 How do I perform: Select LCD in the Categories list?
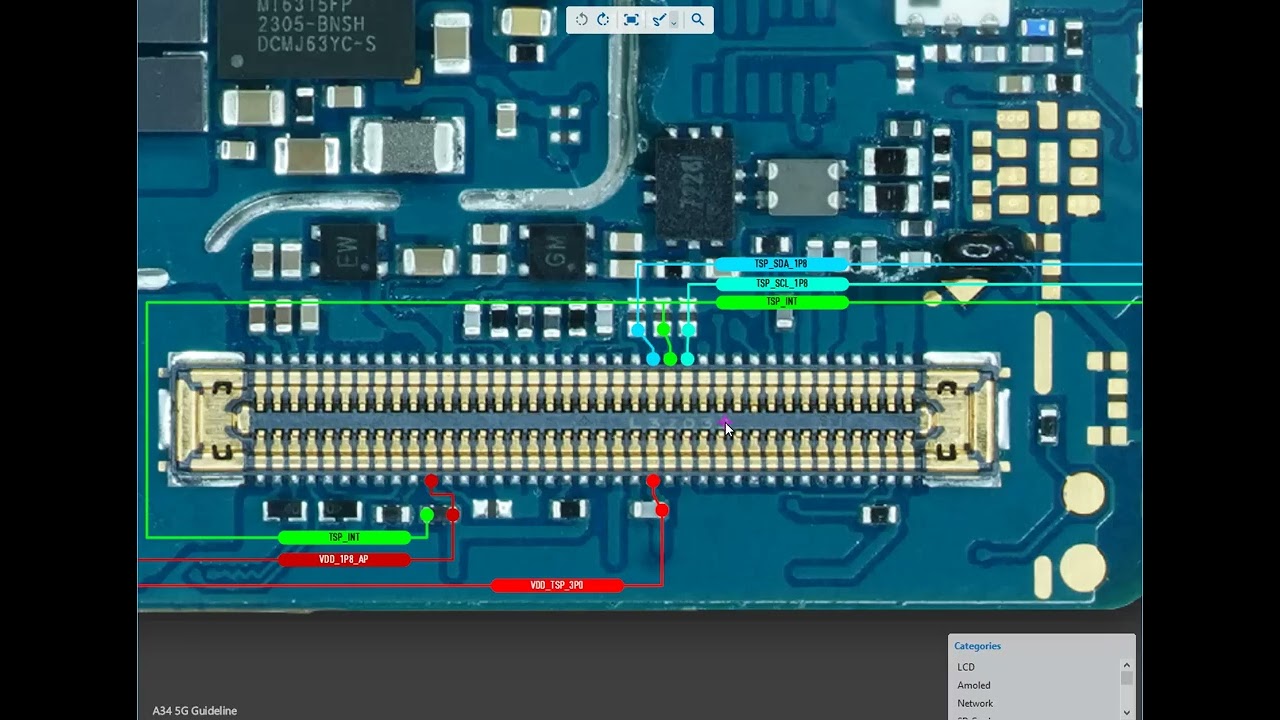coord(965,667)
